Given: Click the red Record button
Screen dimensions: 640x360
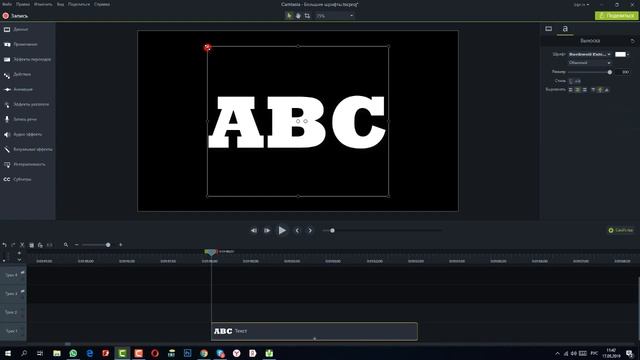Looking at the screenshot, I should (x=15, y=16).
